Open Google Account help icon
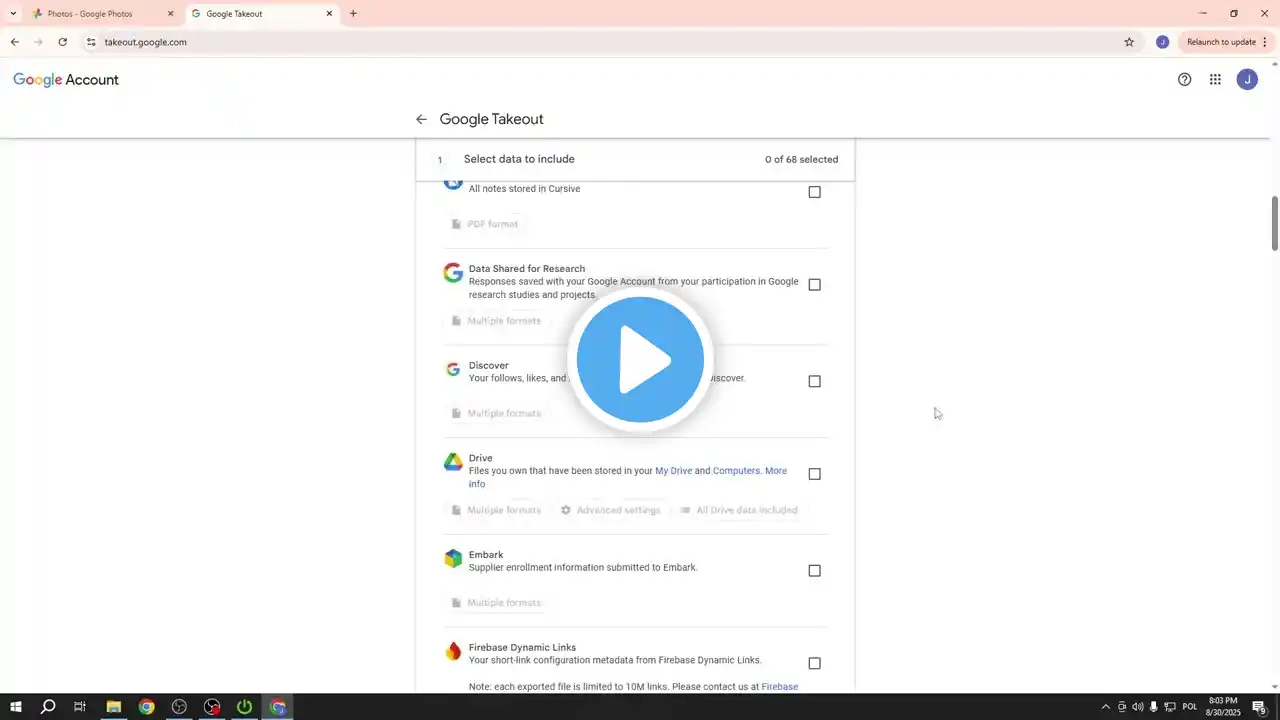The image size is (1280, 720). [1185, 80]
